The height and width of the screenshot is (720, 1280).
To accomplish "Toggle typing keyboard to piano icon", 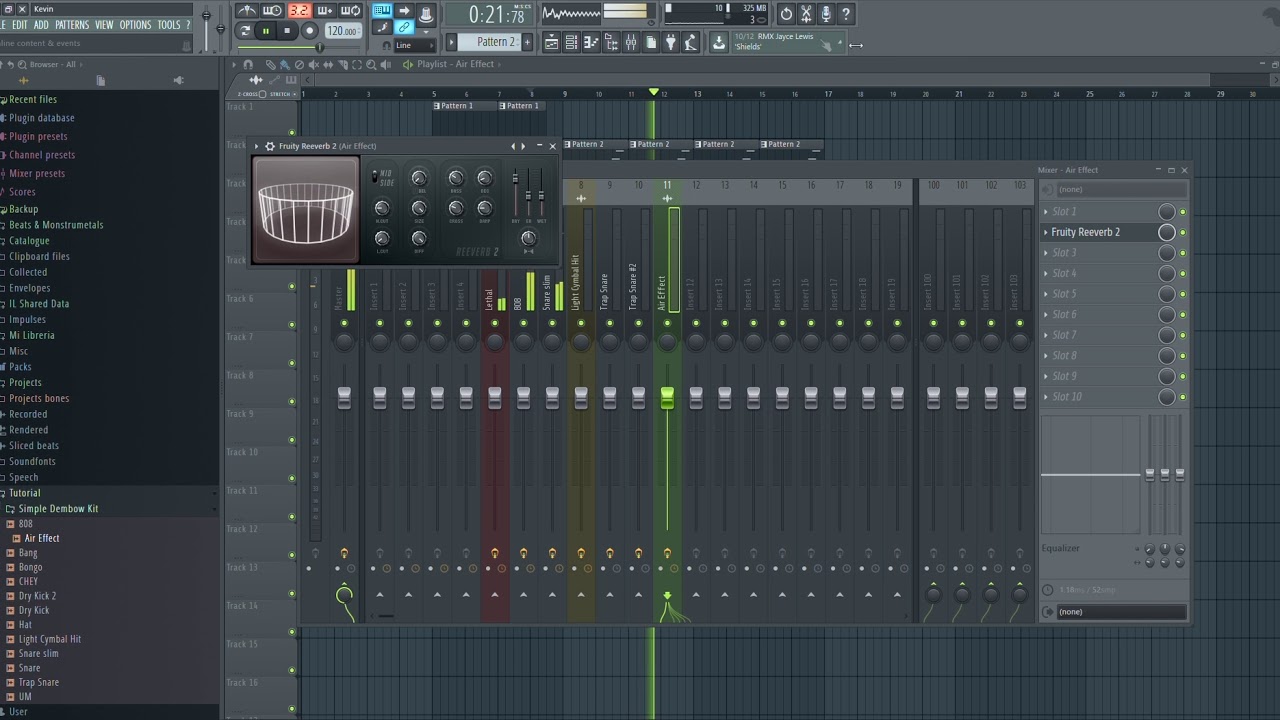I will coord(381,11).
